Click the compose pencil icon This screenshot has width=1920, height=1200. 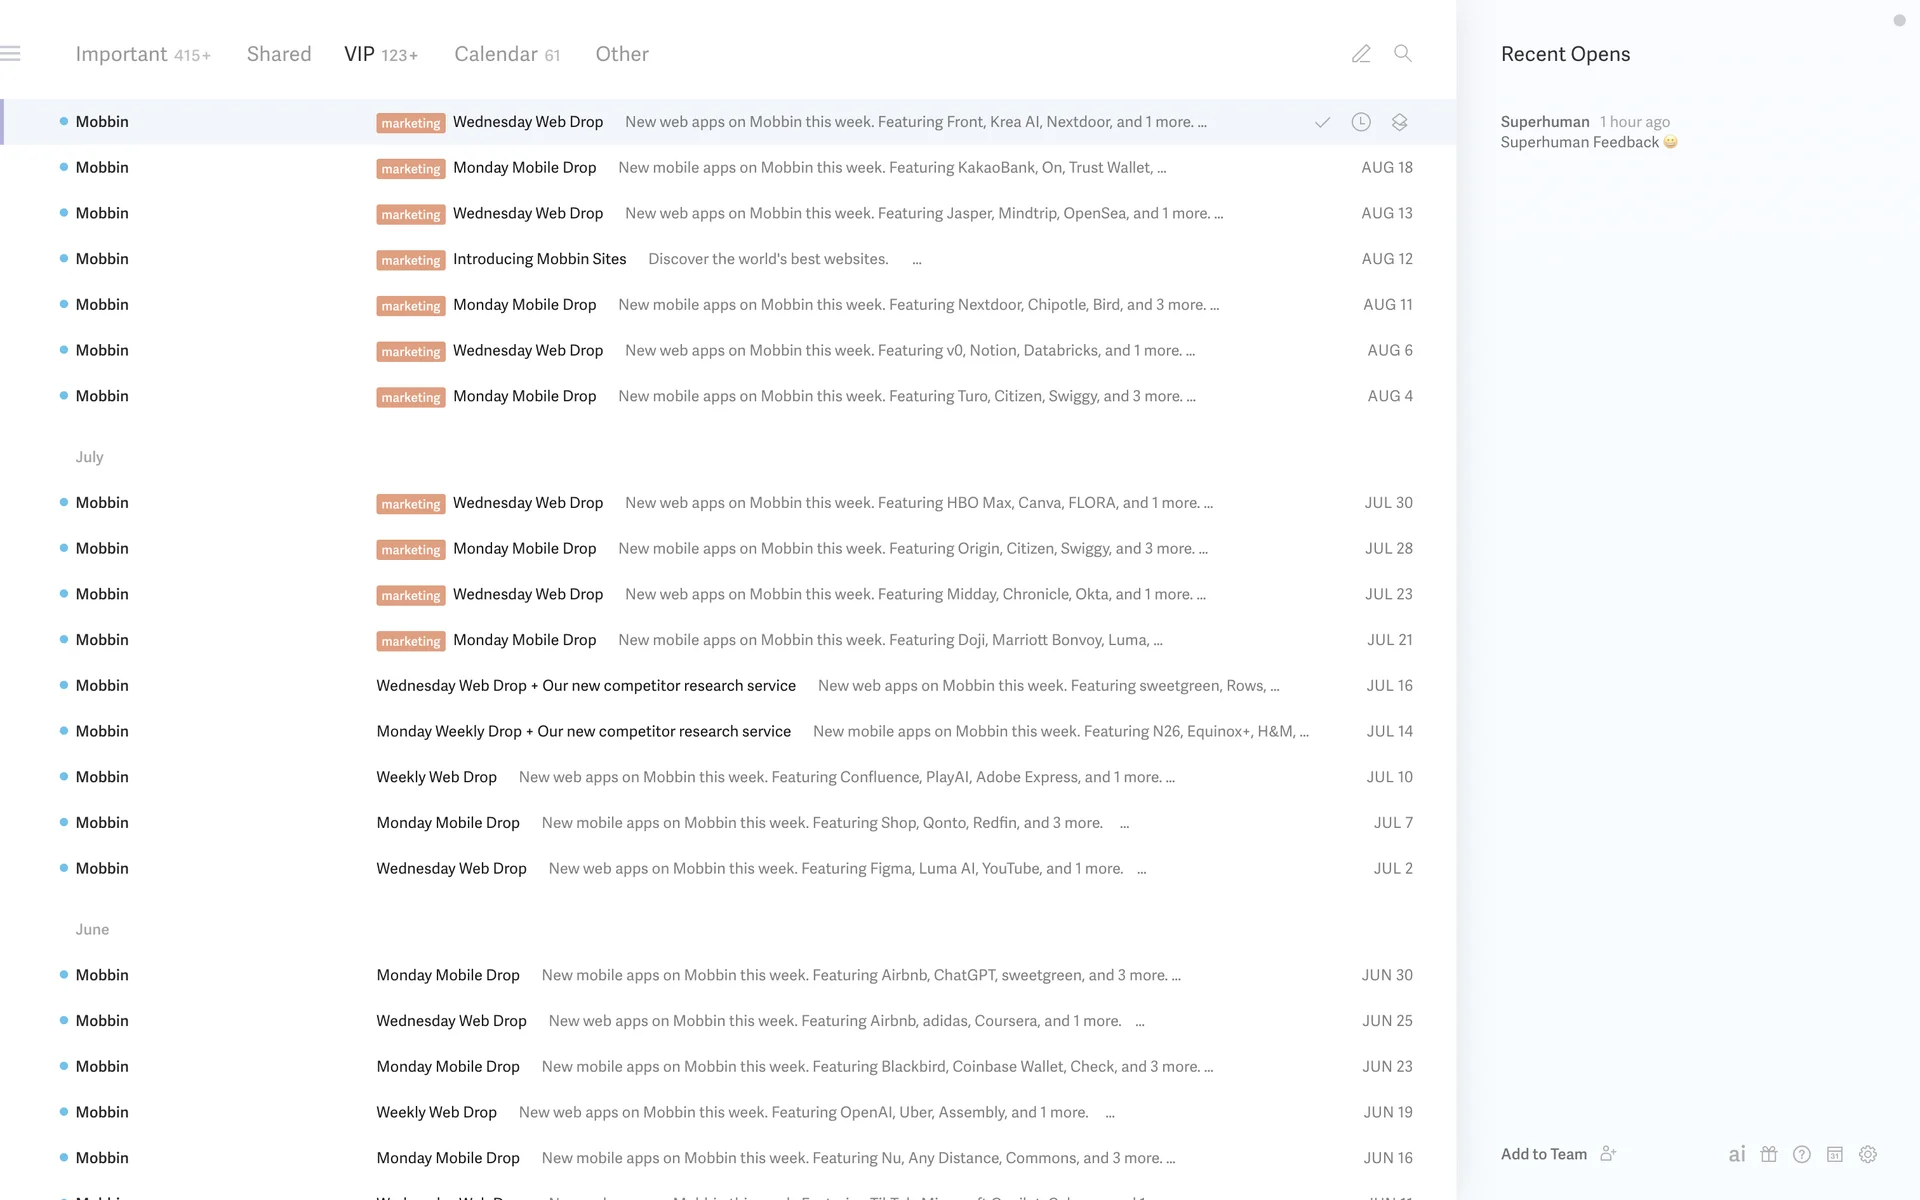click(x=1361, y=54)
